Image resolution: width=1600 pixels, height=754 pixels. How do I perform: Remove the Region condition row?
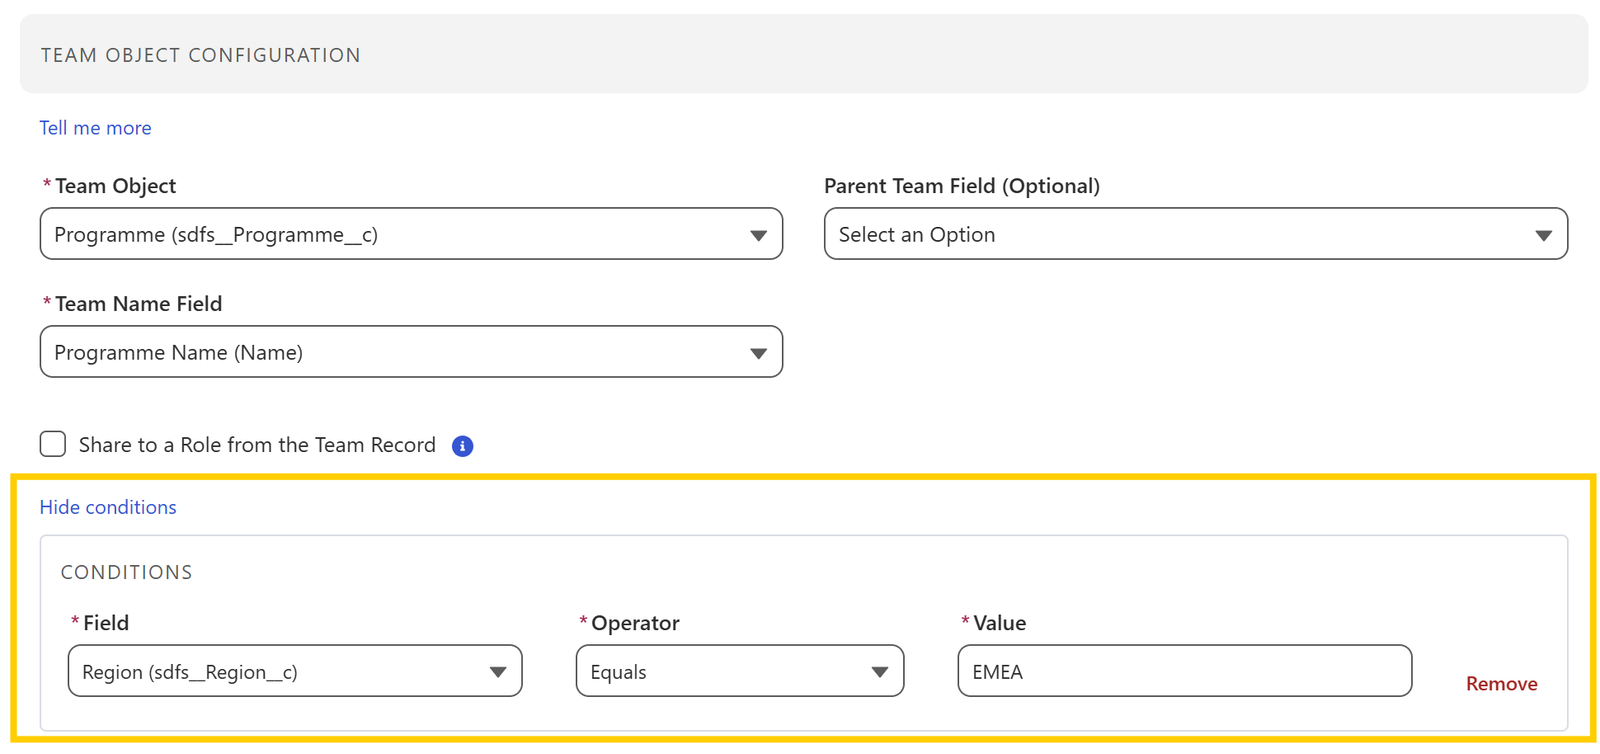coord(1501,684)
